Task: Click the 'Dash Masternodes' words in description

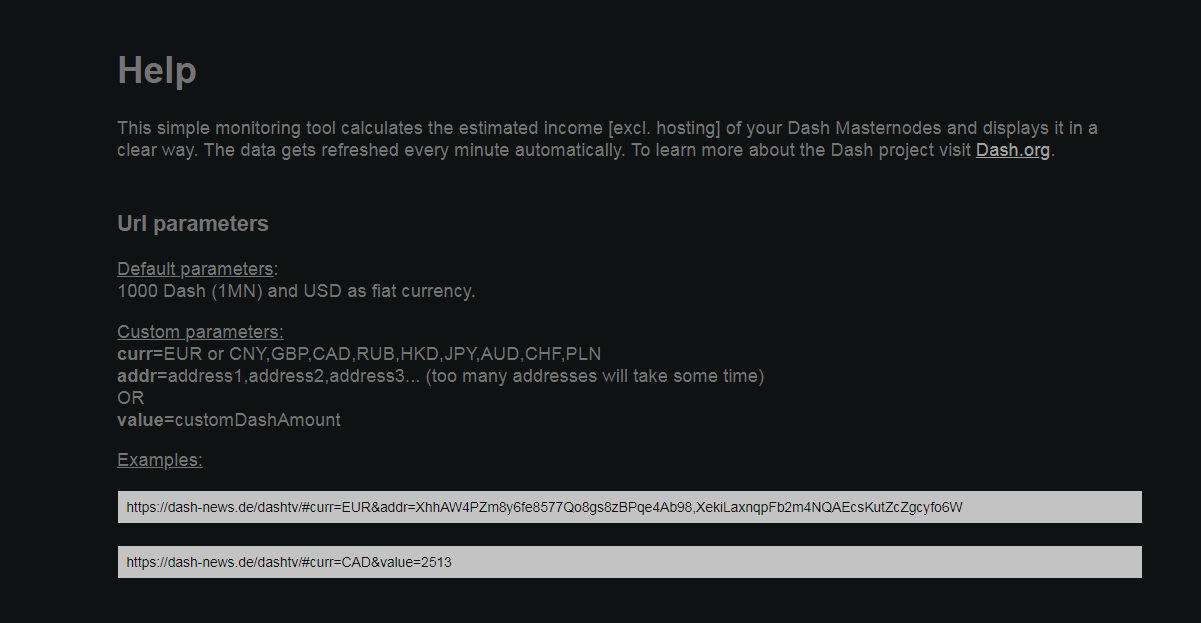Action: click(866, 129)
